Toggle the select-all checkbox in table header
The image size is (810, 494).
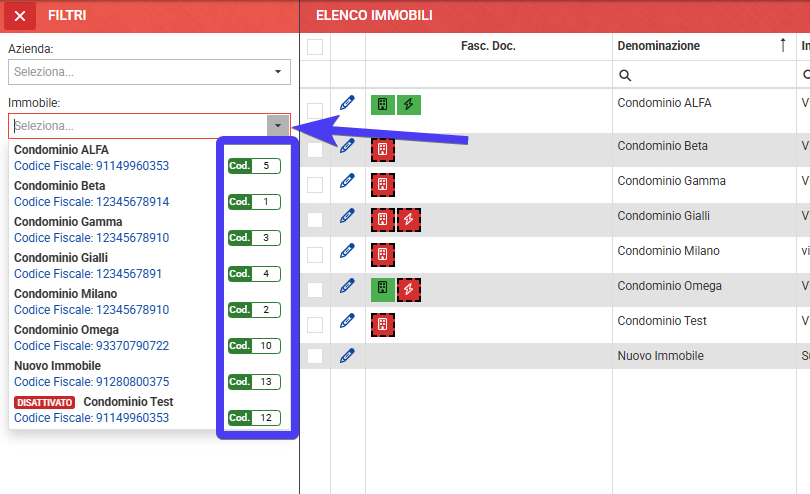pyautogui.click(x=315, y=47)
